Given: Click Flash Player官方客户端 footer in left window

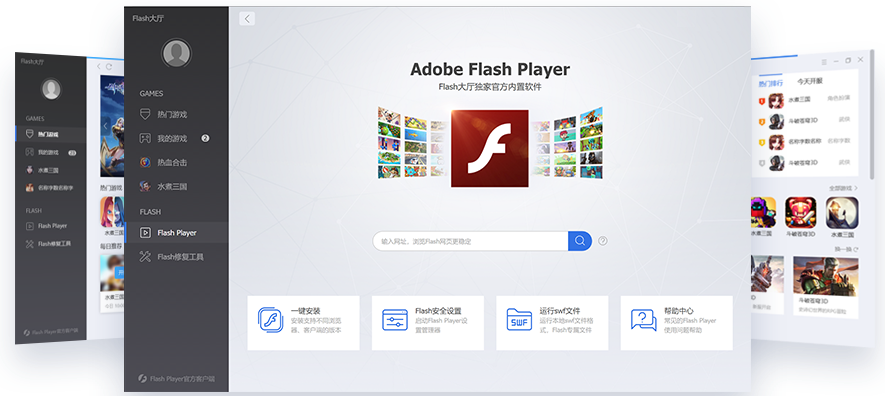Looking at the screenshot, I should pos(51,332).
